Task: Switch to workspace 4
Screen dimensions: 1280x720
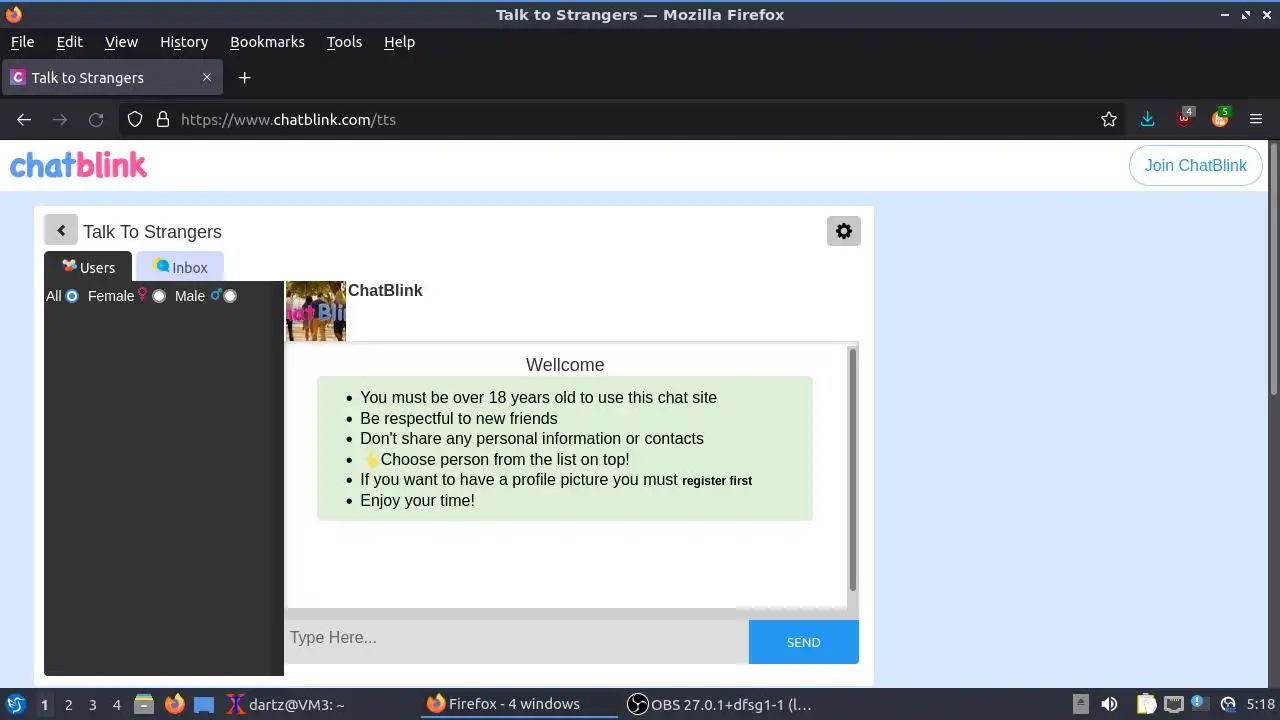Action: tap(116, 704)
